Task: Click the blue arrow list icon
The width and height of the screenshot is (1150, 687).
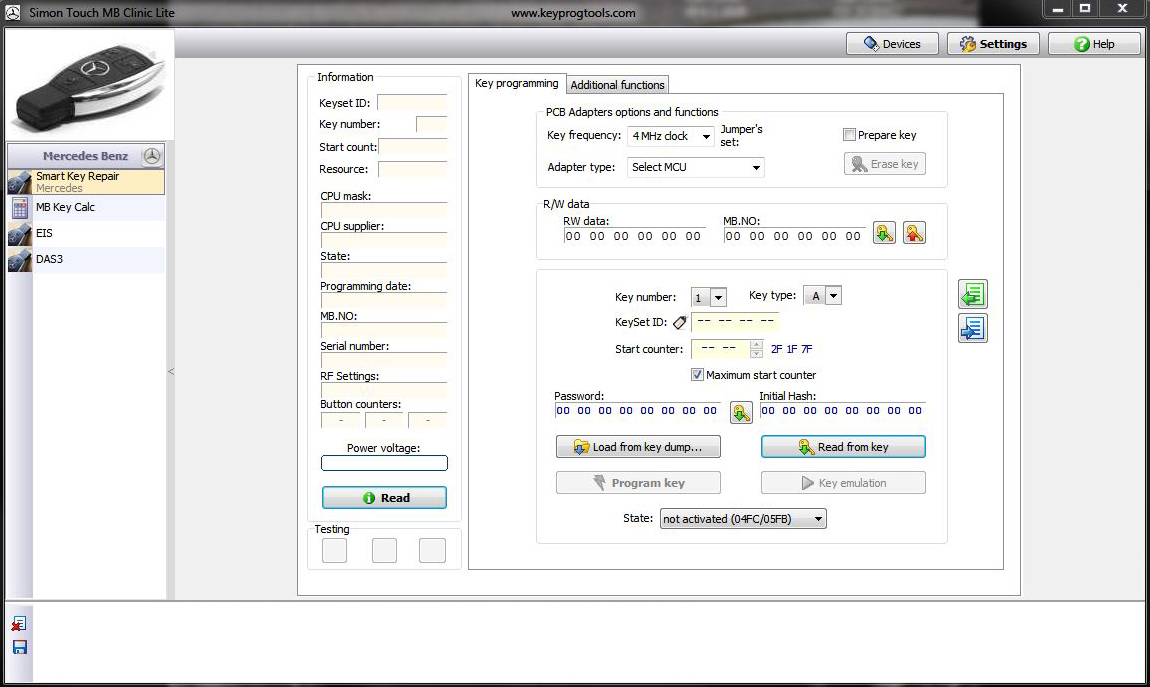Action: (x=973, y=328)
